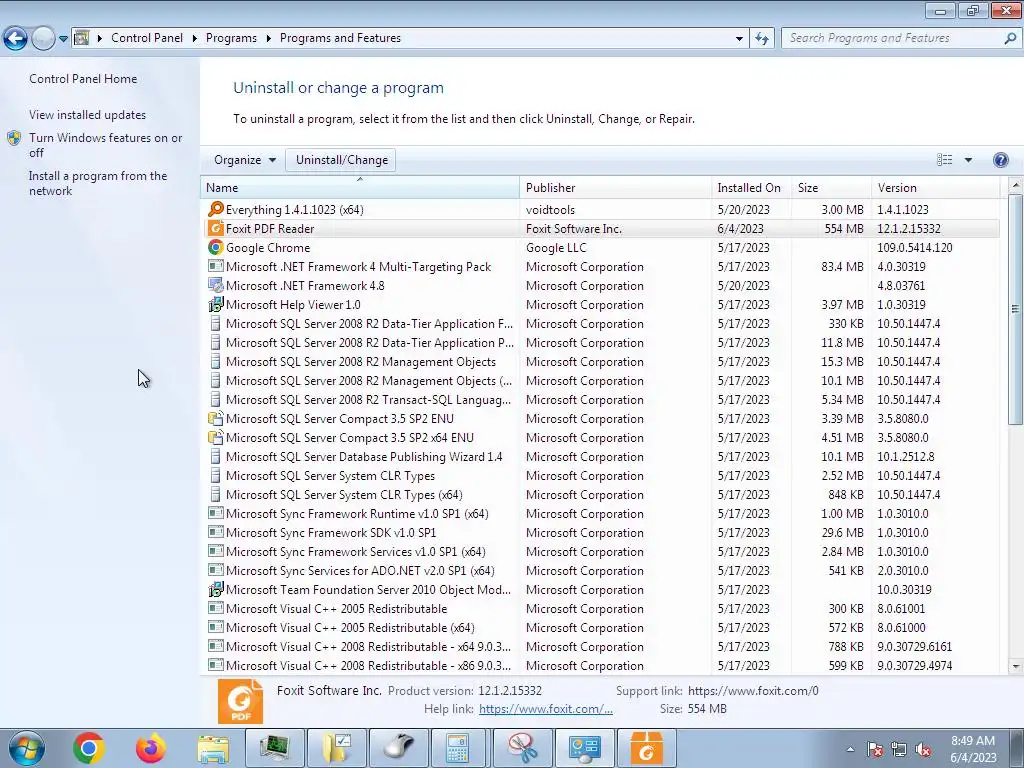Open the Snipping Tool taskbar icon
This screenshot has height=768, width=1024.
tap(522, 748)
